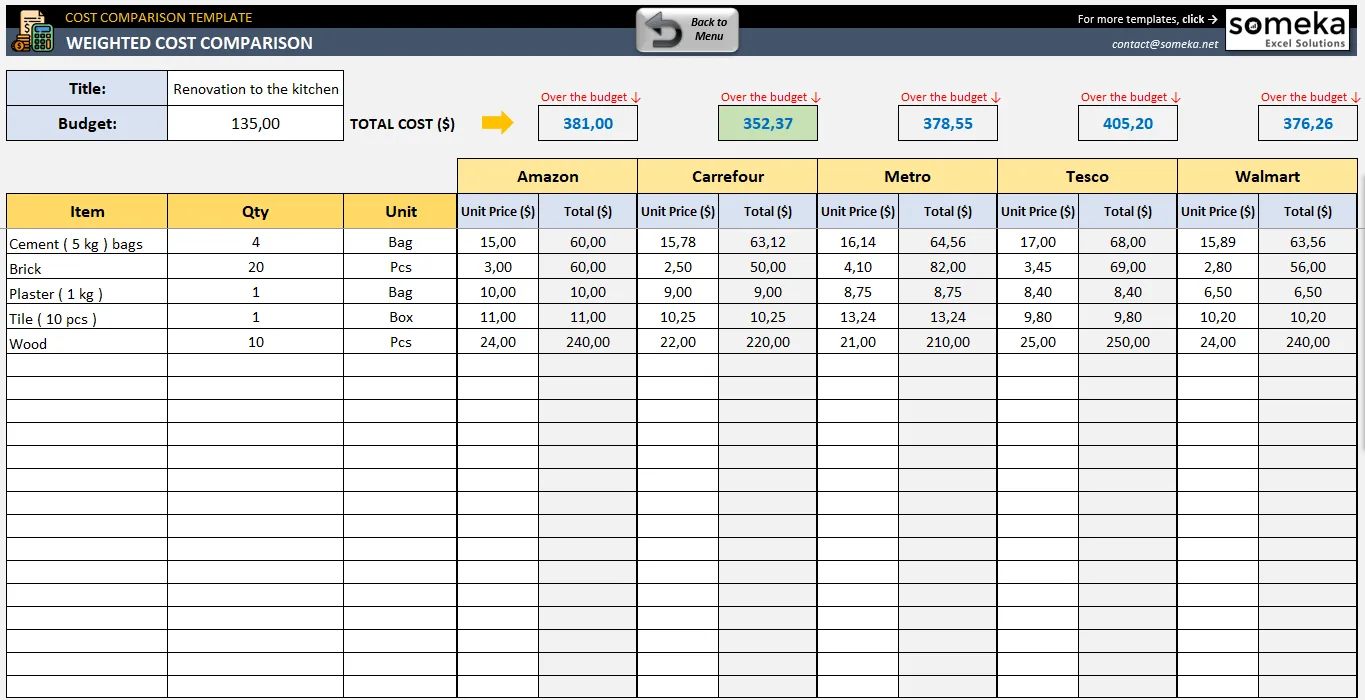
Task: Select the green Carrefour total 352,37
Action: 768,123
